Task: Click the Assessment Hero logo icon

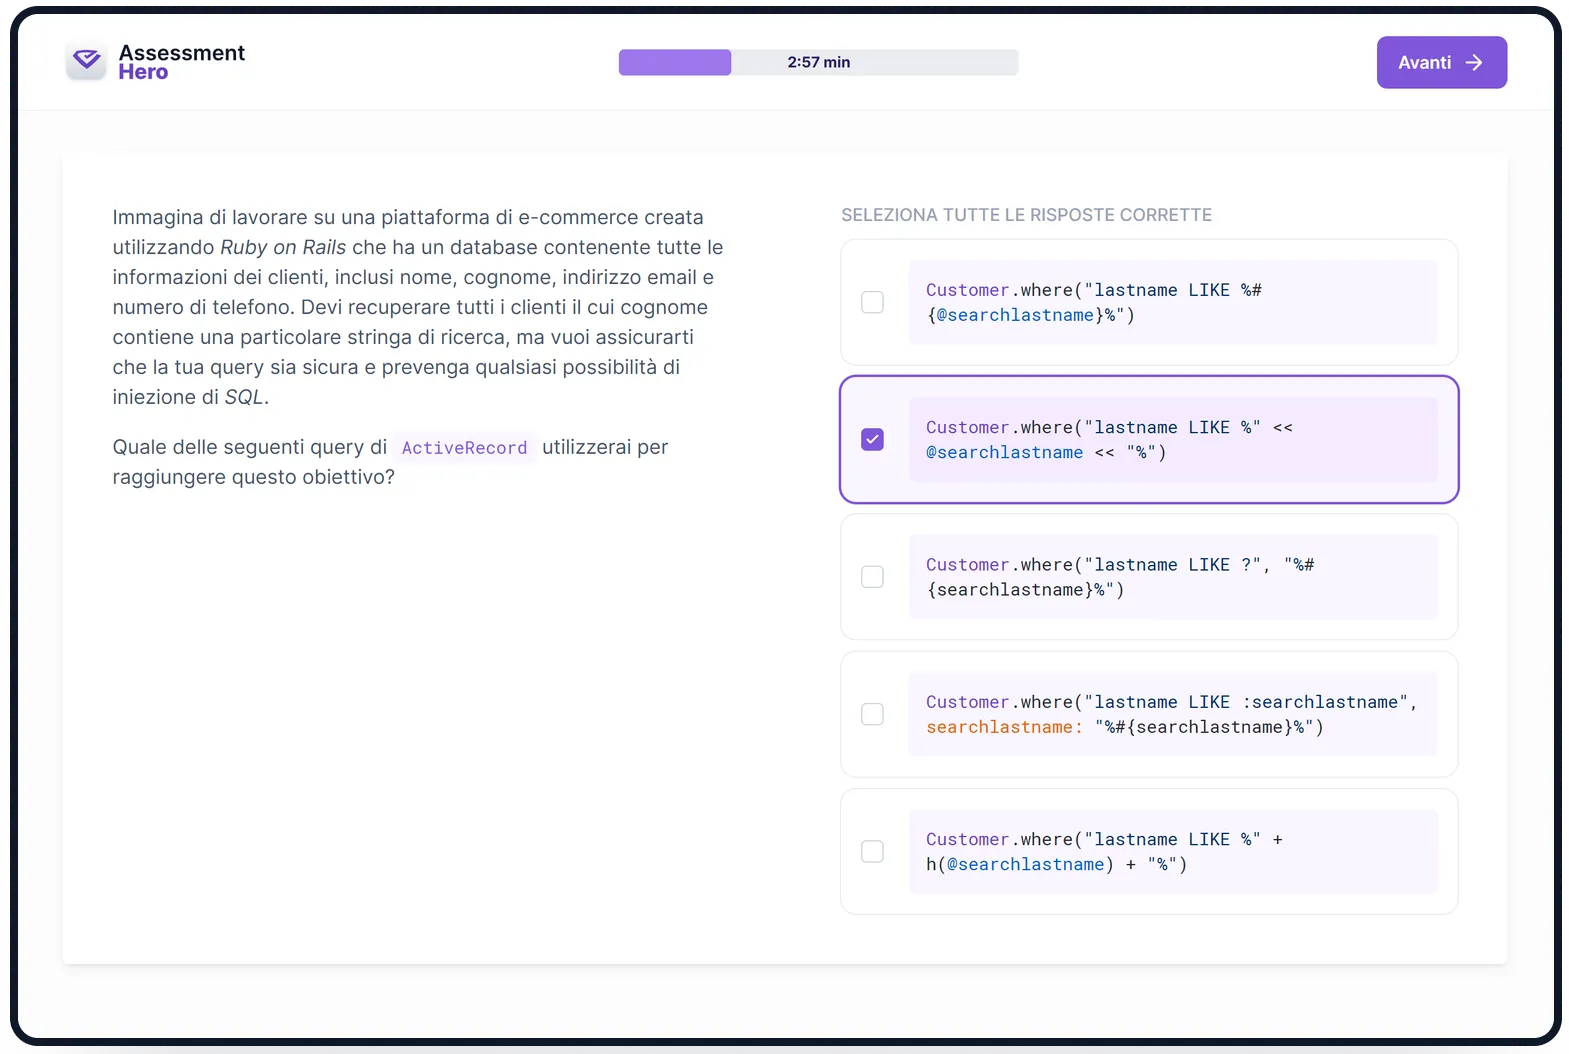Action: pos(87,62)
